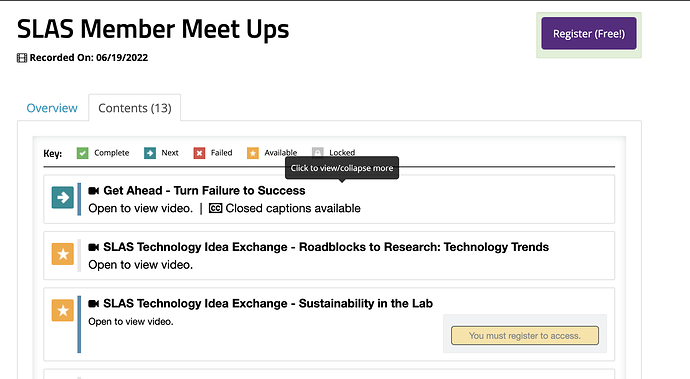690x379 pixels.
Task: Click the Closed captions available text
Action: pos(293,208)
